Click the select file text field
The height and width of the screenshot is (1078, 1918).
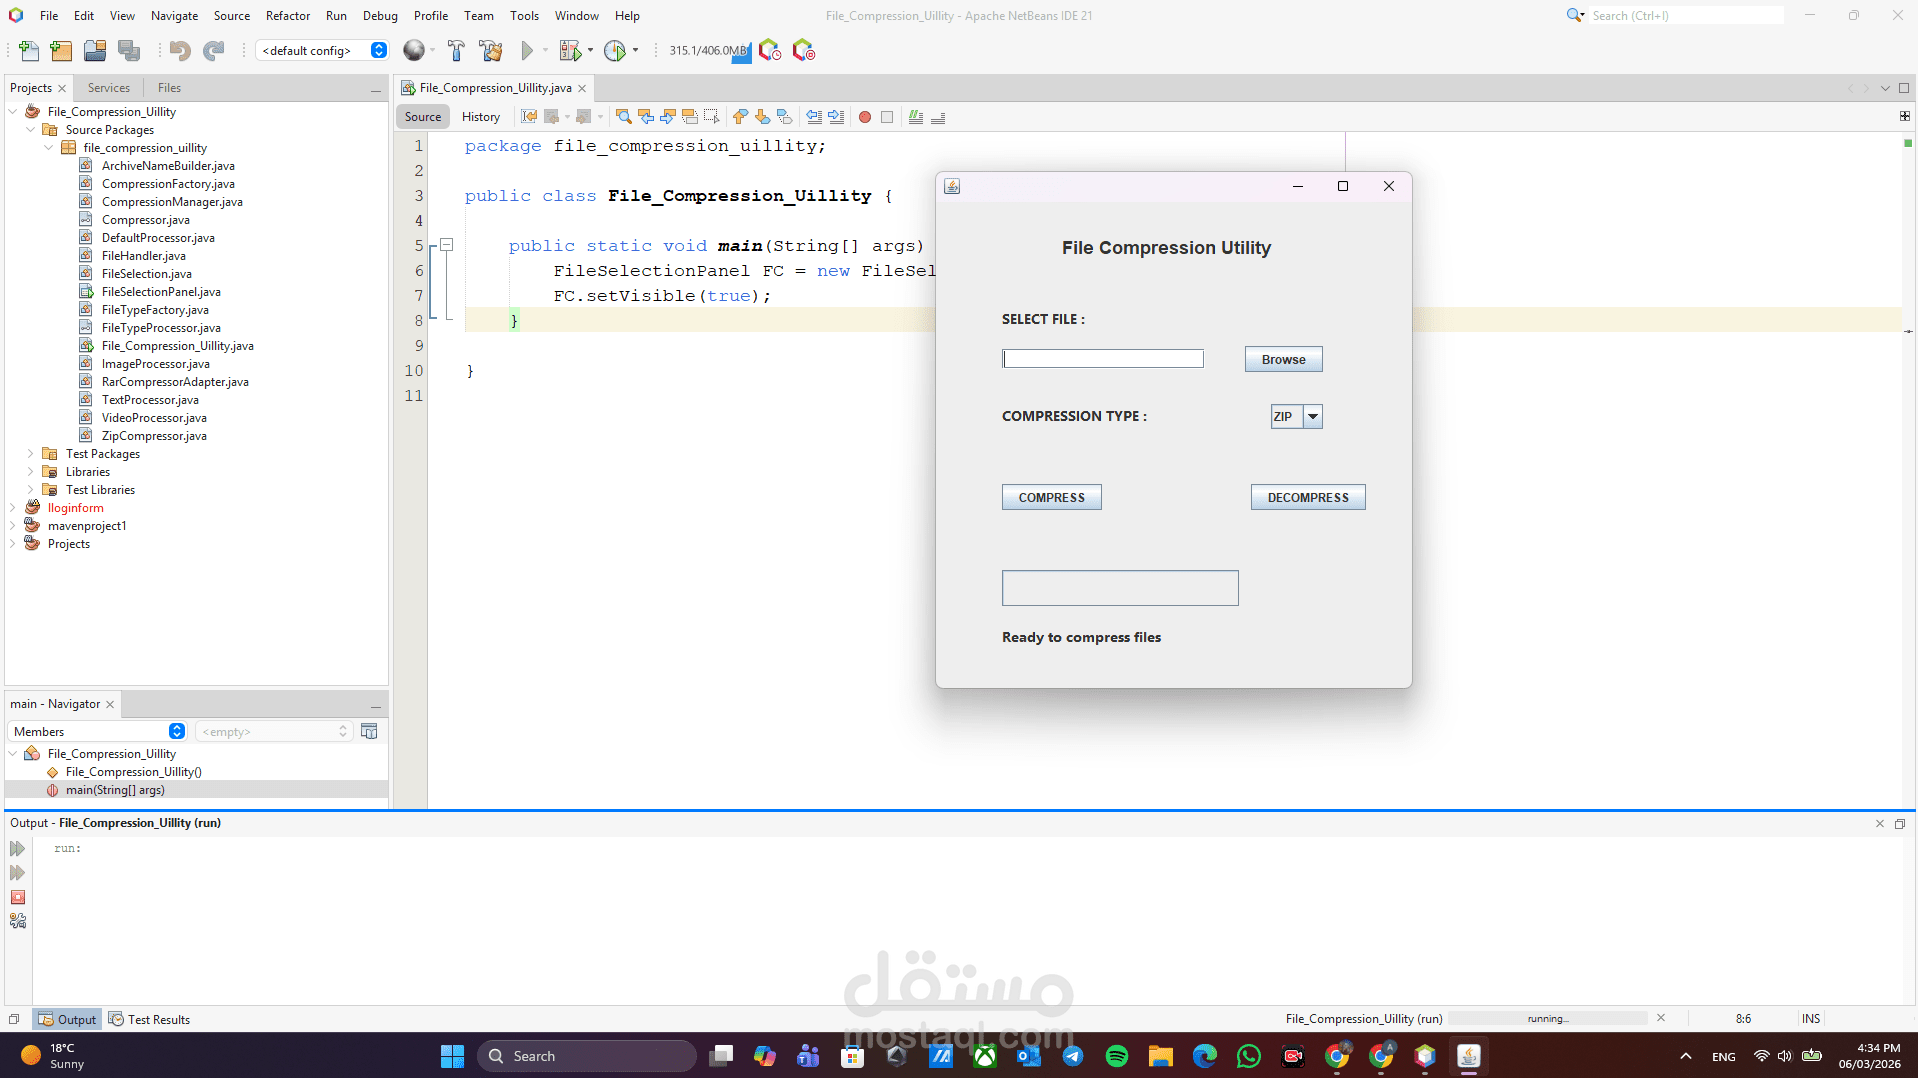(x=1103, y=359)
